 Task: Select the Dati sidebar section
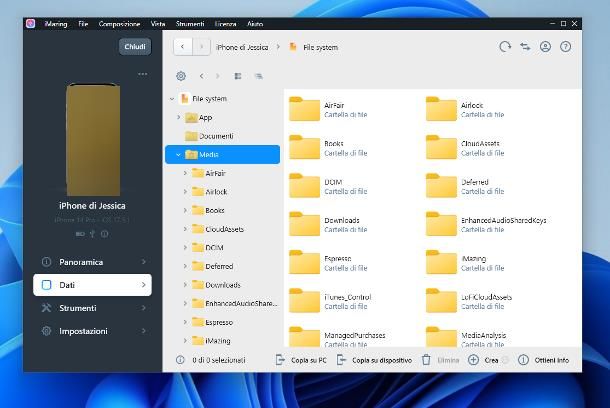pos(93,285)
